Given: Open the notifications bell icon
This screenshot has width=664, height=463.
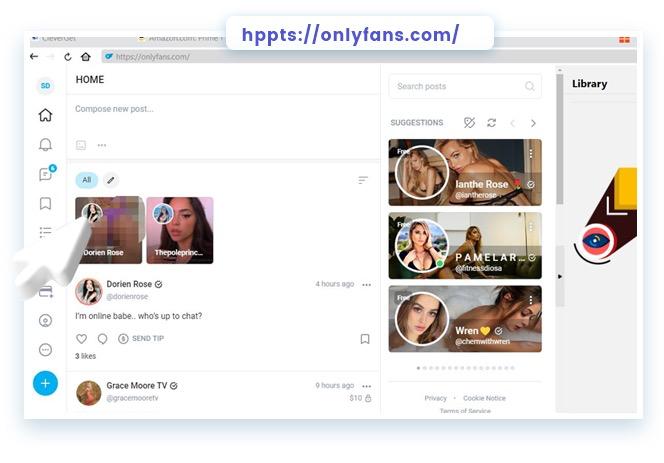Looking at the screenshot, I should 45,145.
